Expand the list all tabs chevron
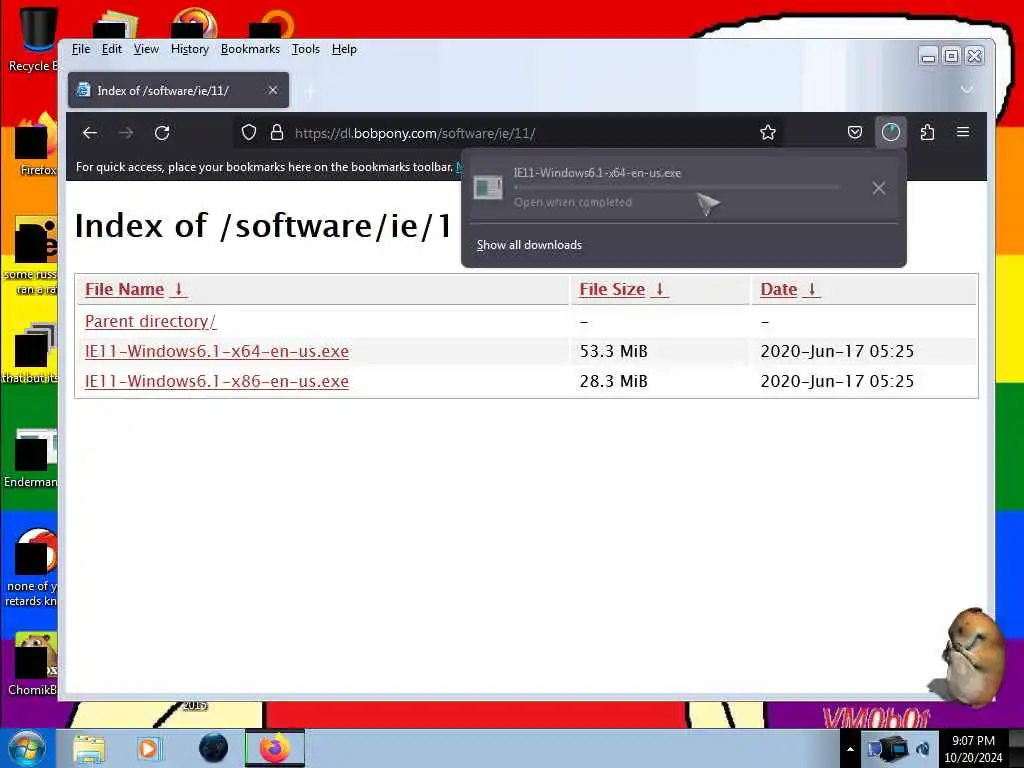1024x768 pixels. pos(967,89)
